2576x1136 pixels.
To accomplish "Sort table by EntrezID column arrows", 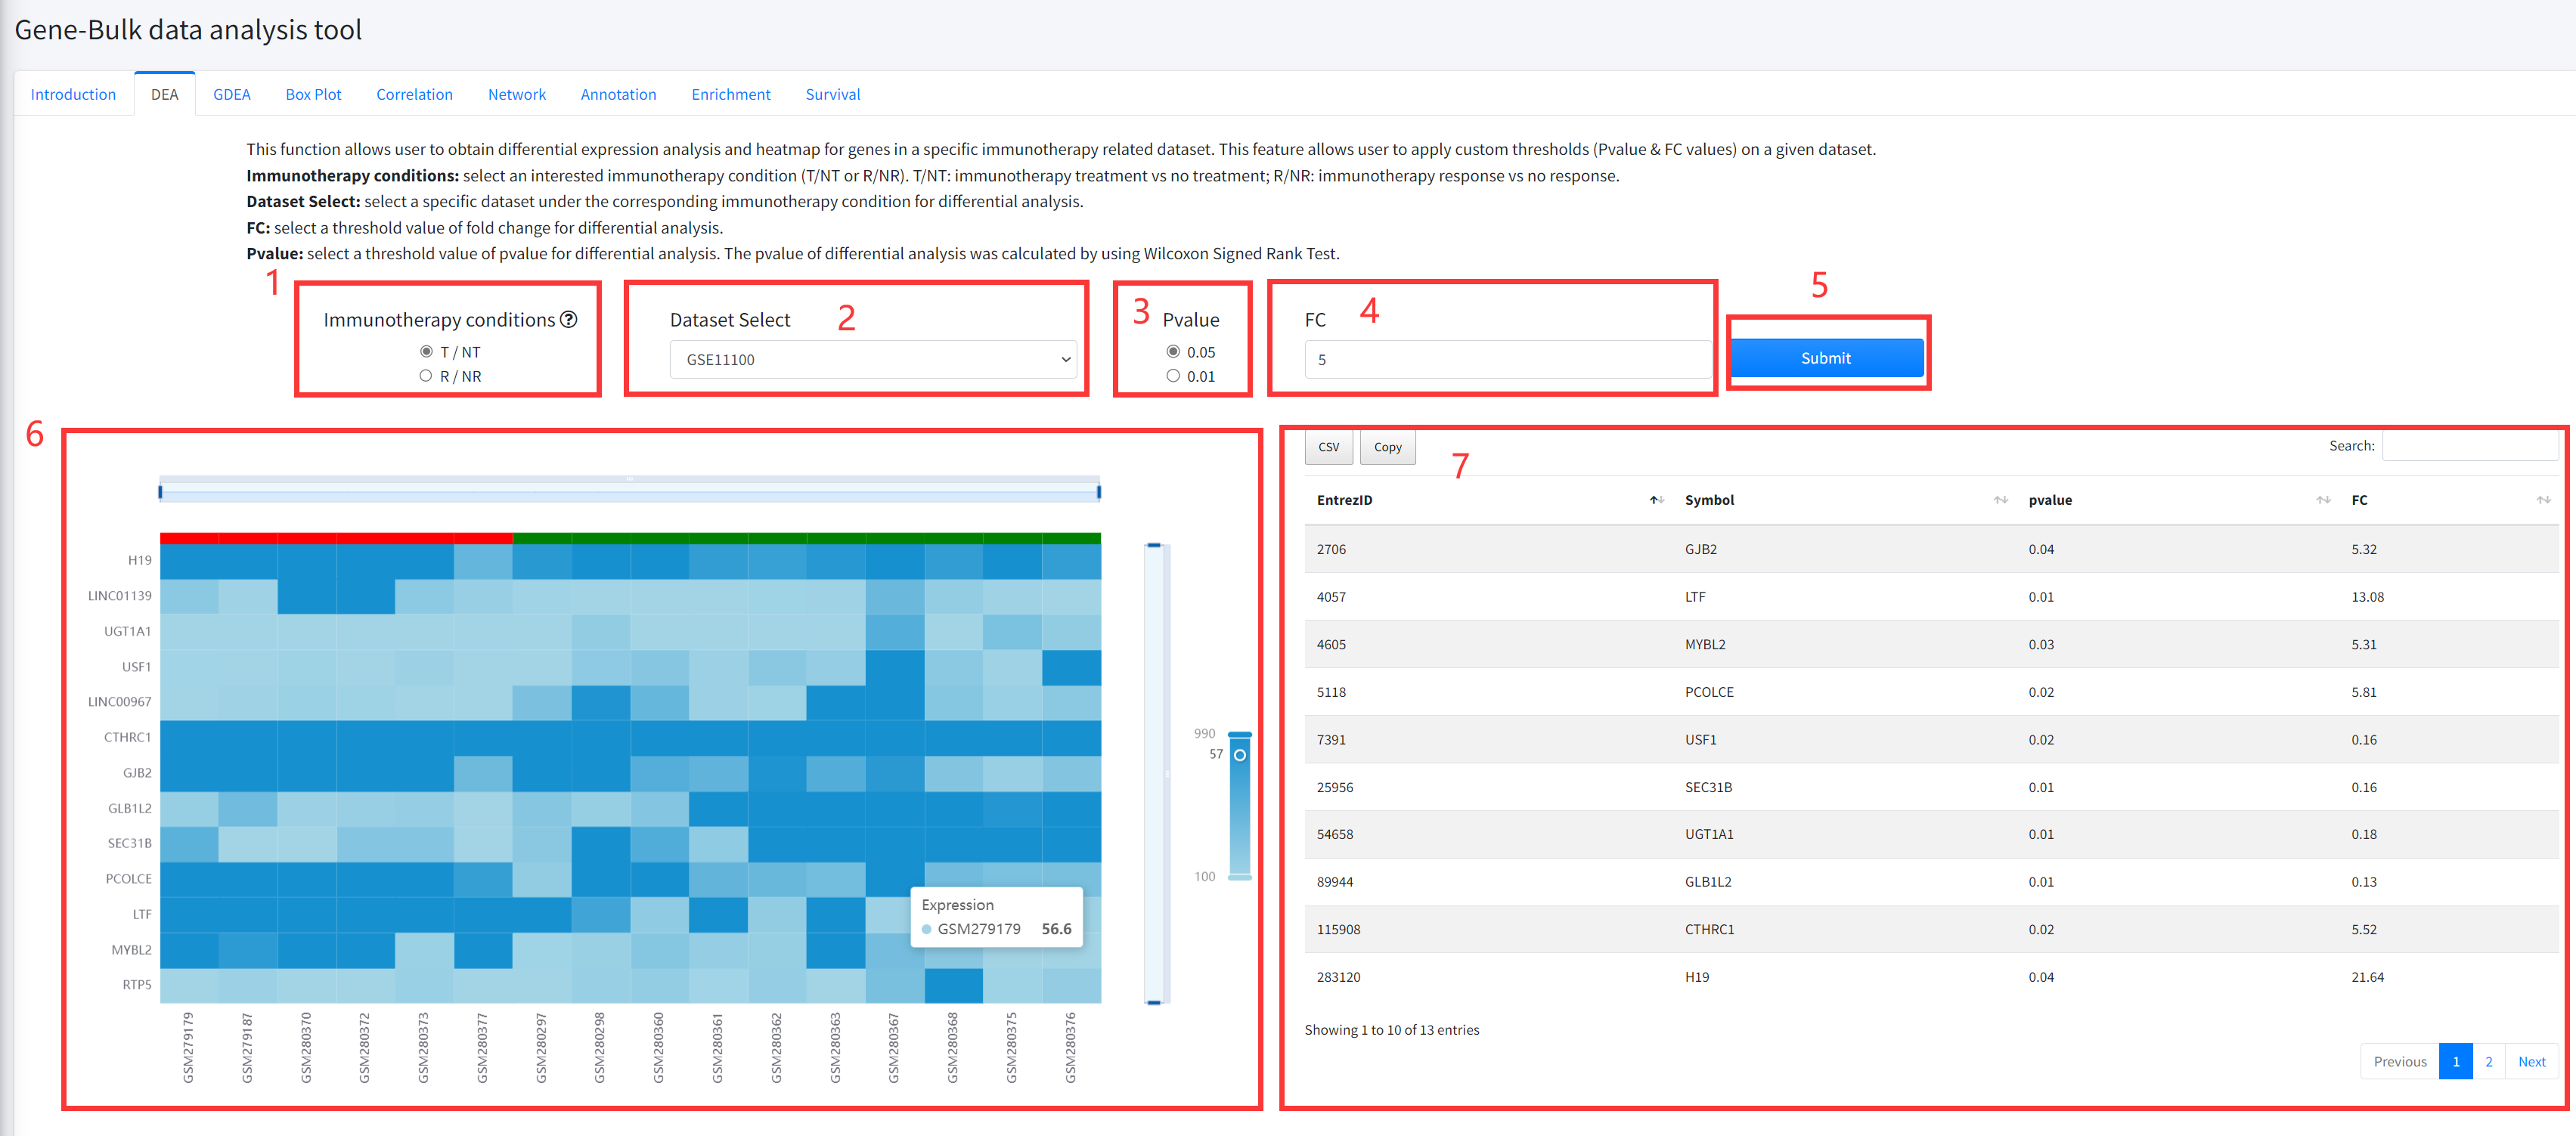I will pos(1656,500).
